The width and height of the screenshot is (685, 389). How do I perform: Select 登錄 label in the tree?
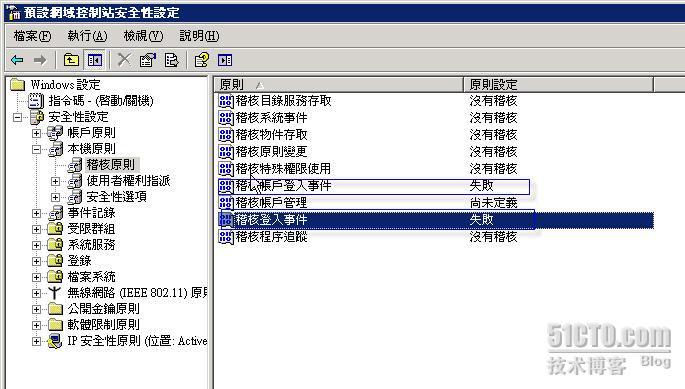pyautogui.click(x=79, y=261)
